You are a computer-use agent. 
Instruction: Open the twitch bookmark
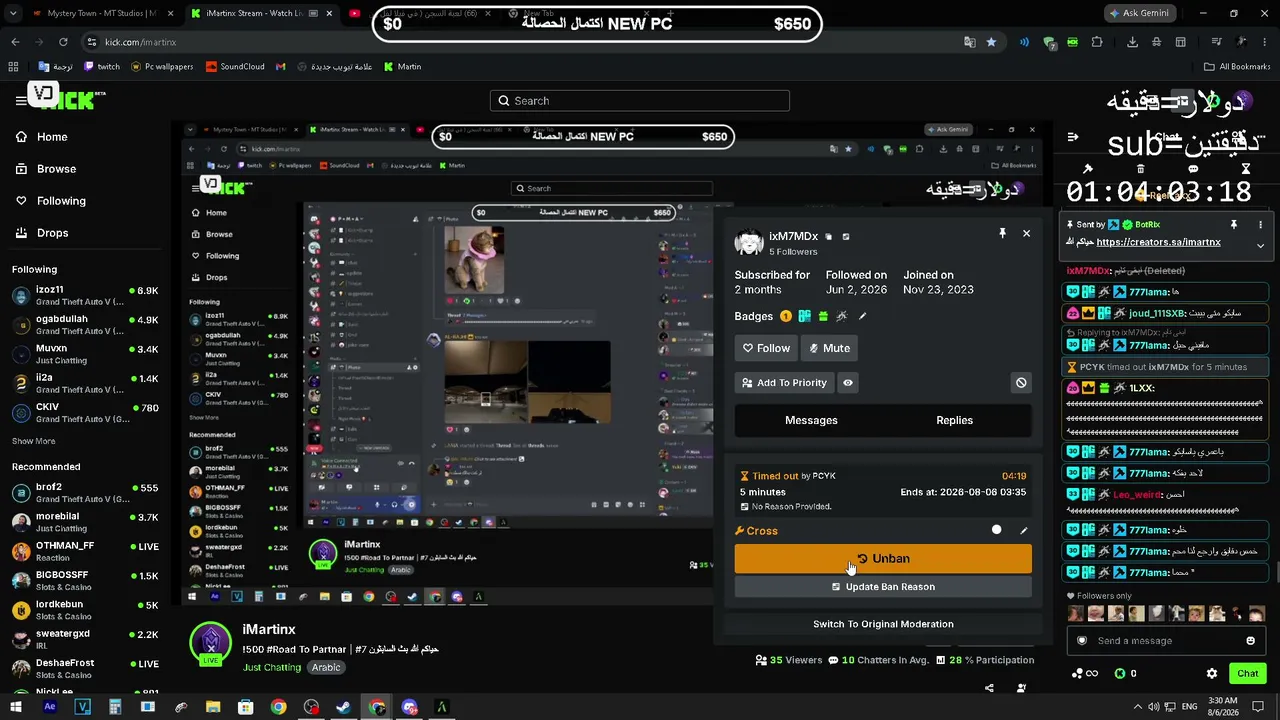[102, 67]
